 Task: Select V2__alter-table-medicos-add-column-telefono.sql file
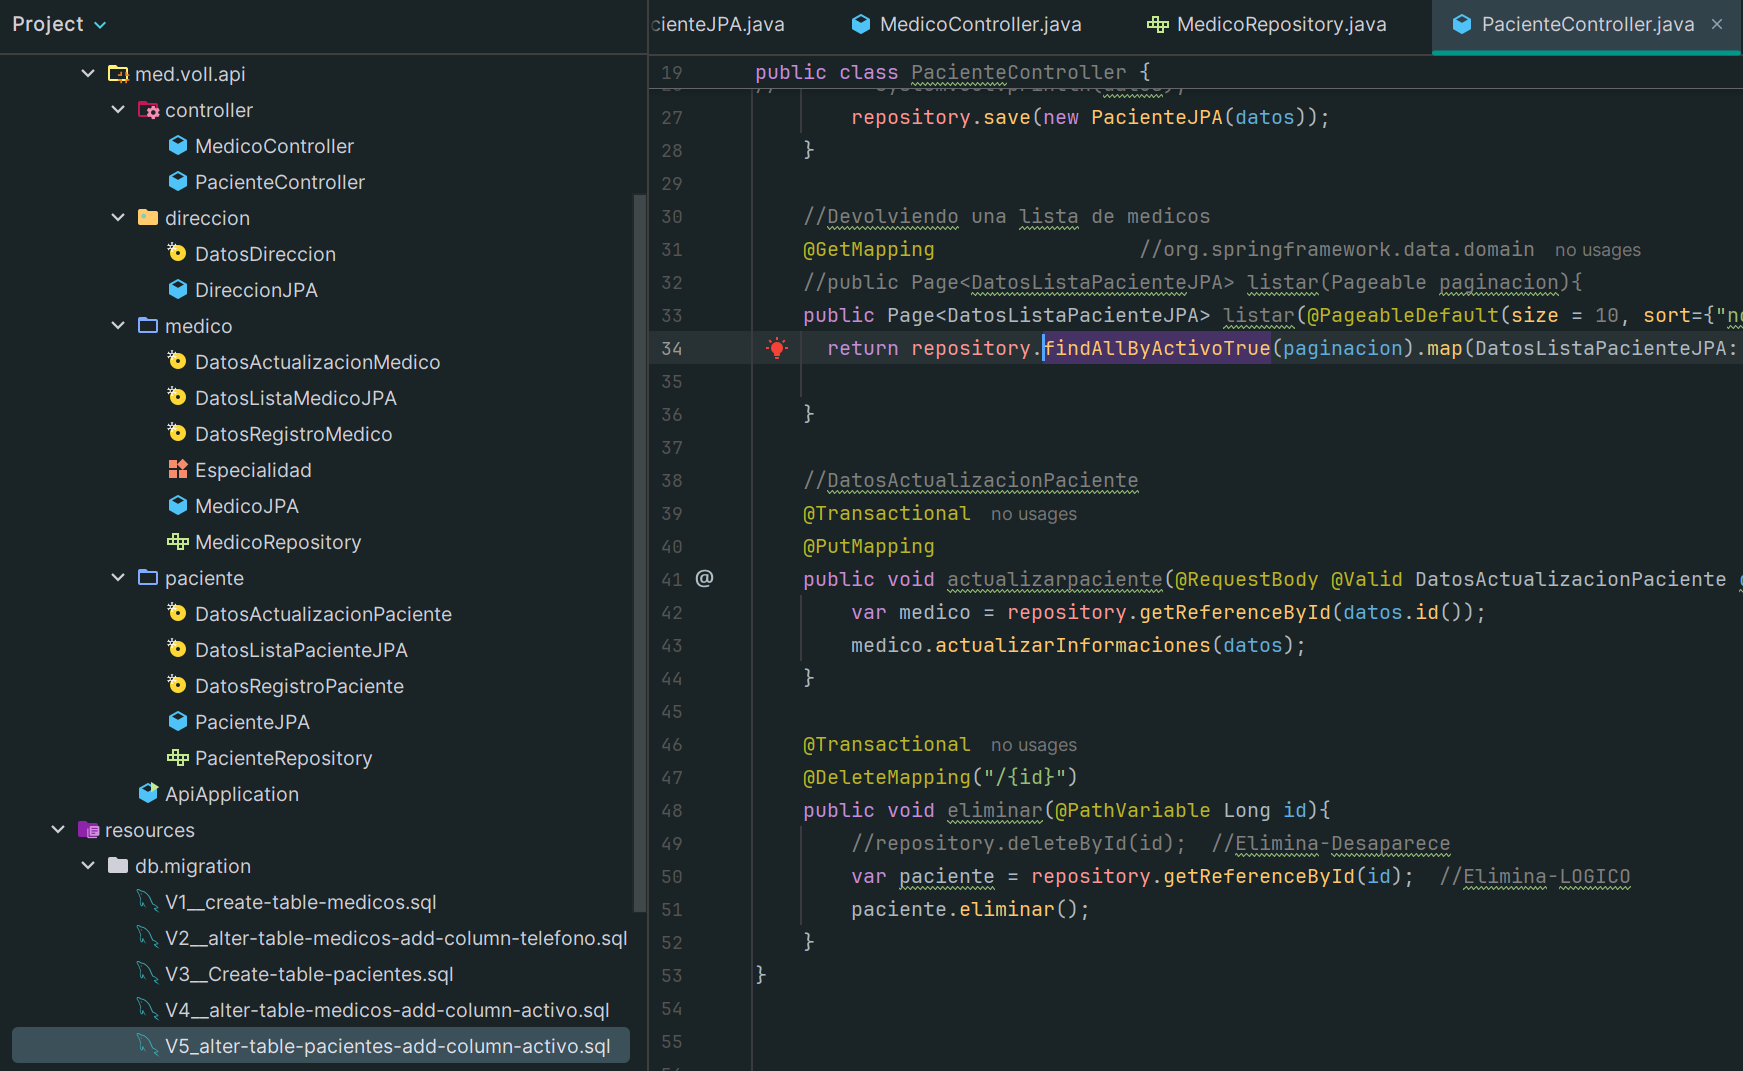click(396, 938)
